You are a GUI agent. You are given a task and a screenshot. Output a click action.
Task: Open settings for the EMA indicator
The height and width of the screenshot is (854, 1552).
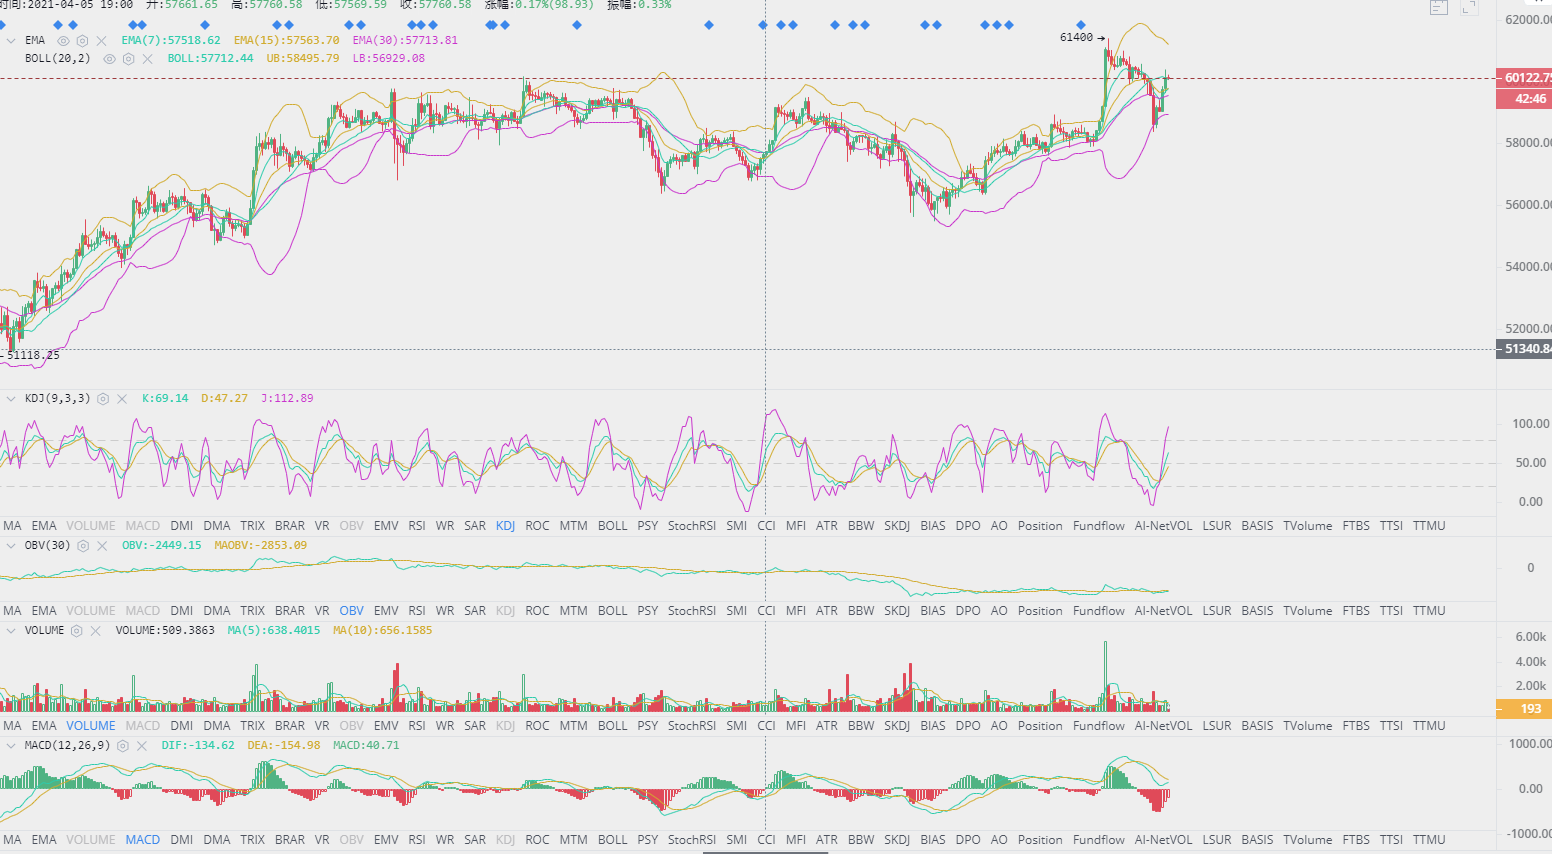pyautogui.click(x=82, y=41)
